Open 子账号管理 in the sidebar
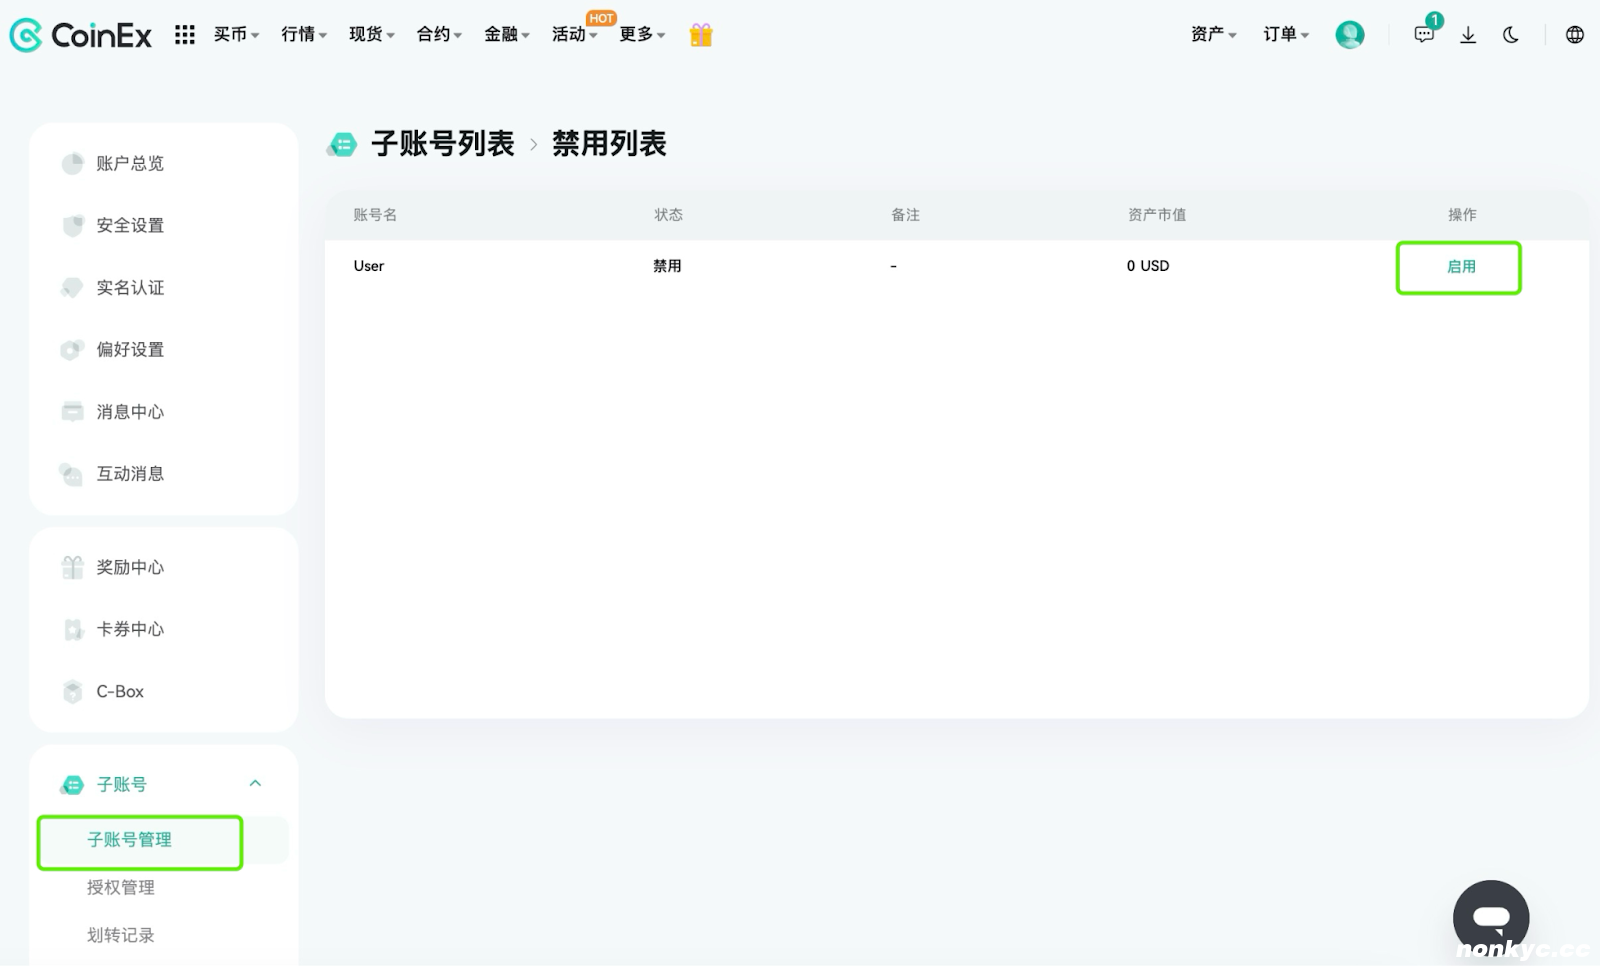This screenshot has width=1600, height=966. coord(130,840)
